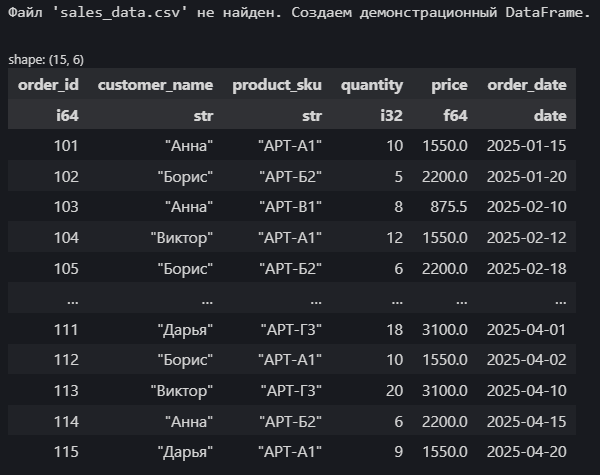Select order id 114 cell
The height and width of the screenshot is (475, 600).
[x=66, y=421]
